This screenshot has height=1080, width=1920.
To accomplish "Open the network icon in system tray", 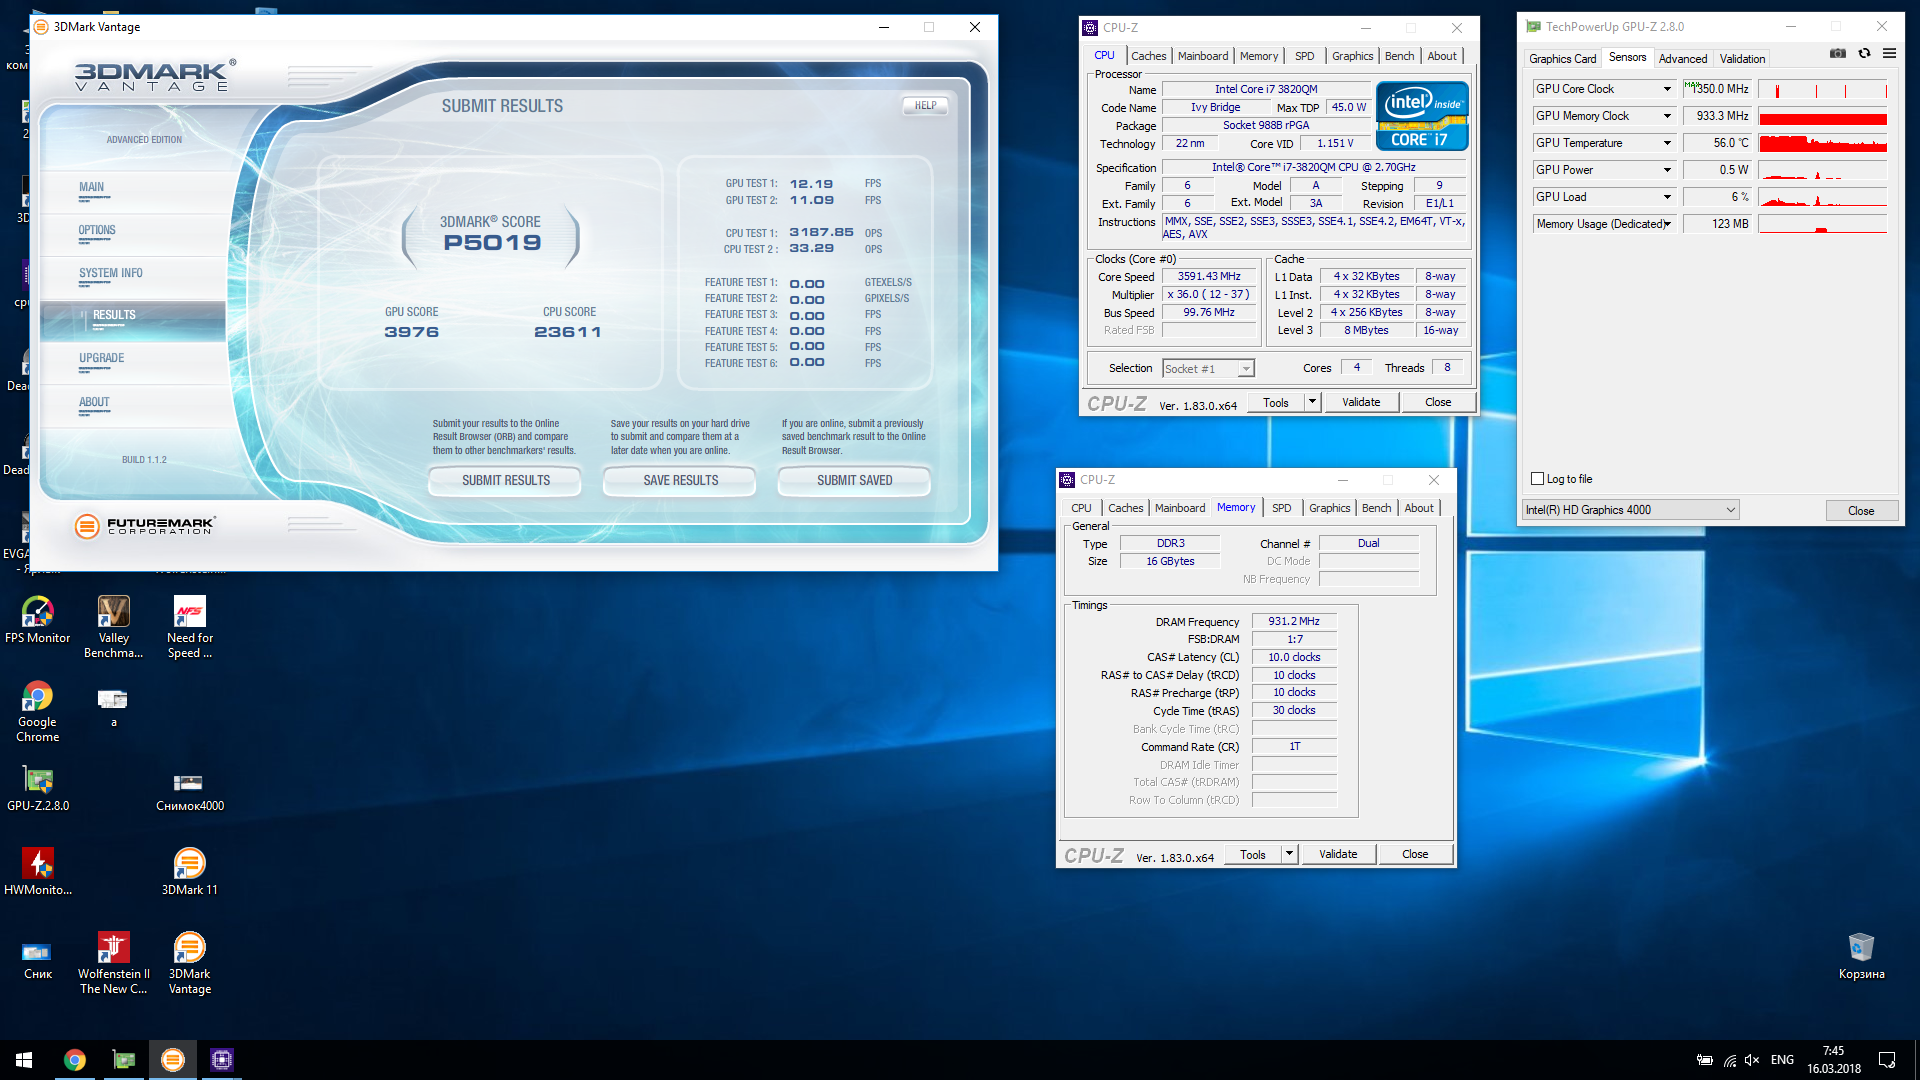I will (x=1729, y=1060).
